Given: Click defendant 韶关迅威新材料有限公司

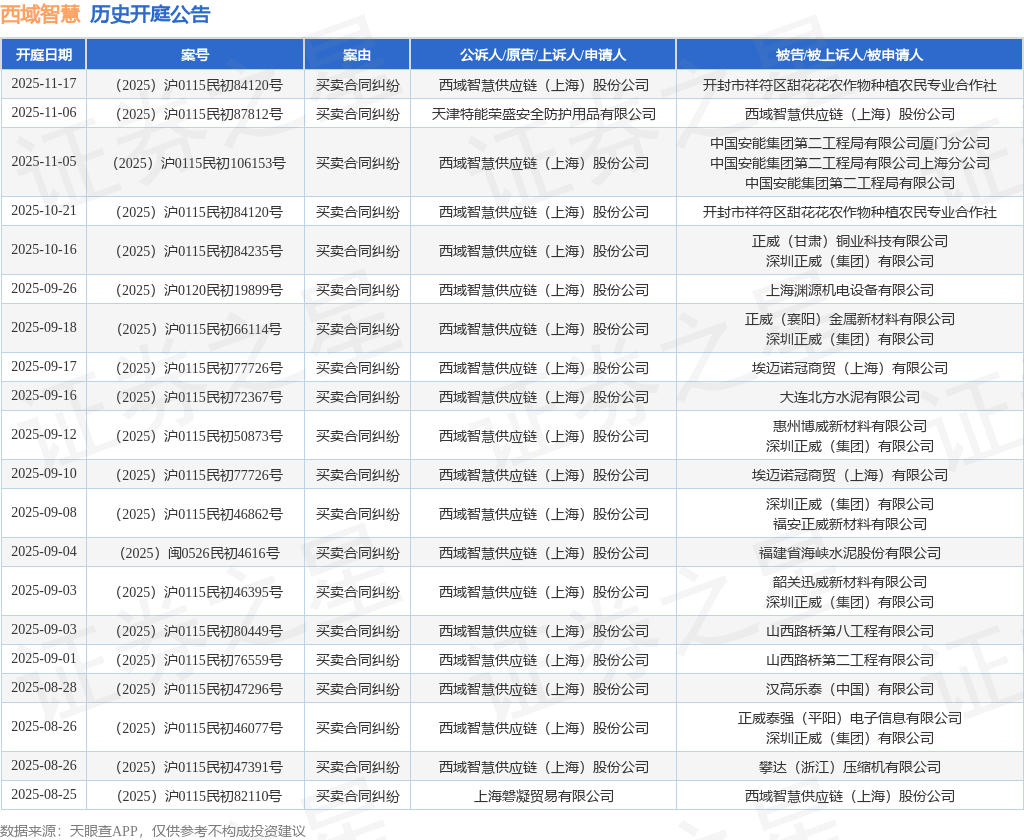Looking at the screenshot, I should coord(850,582).
